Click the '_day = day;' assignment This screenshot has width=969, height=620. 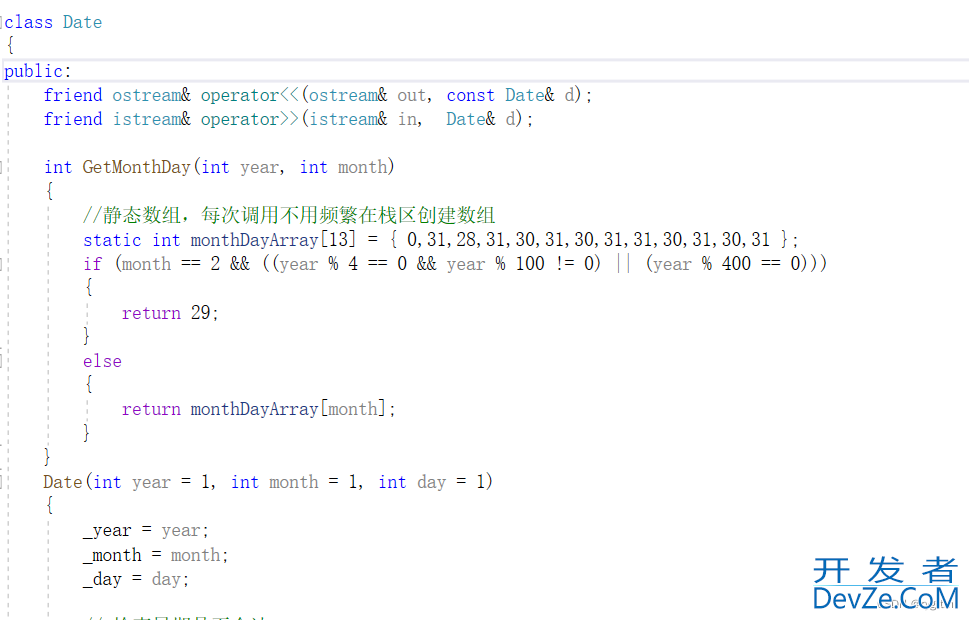point(136,579)
